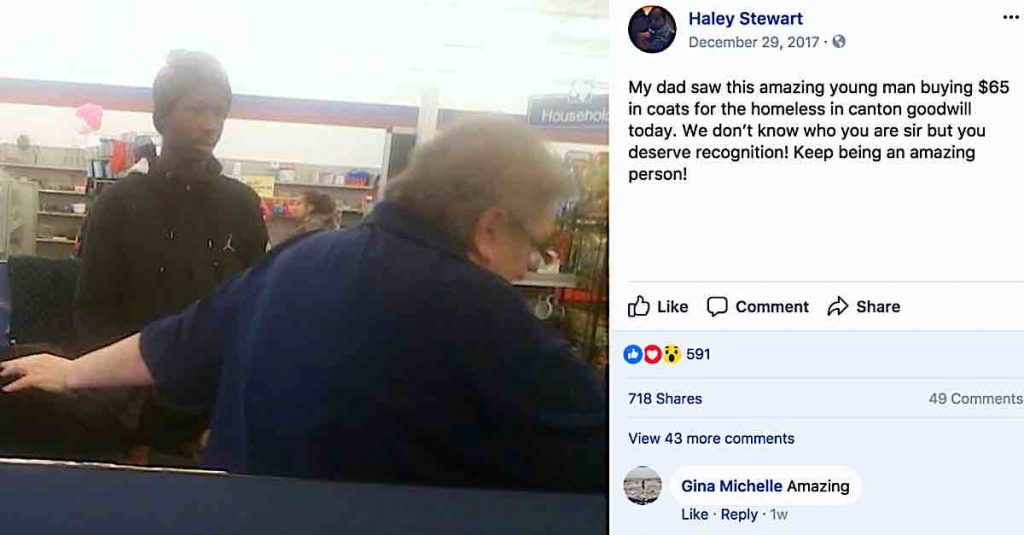Viewport: 1024px width, 535px height.
Task: Like Gina Michelle's comment
Action: [x=694, y=515]
